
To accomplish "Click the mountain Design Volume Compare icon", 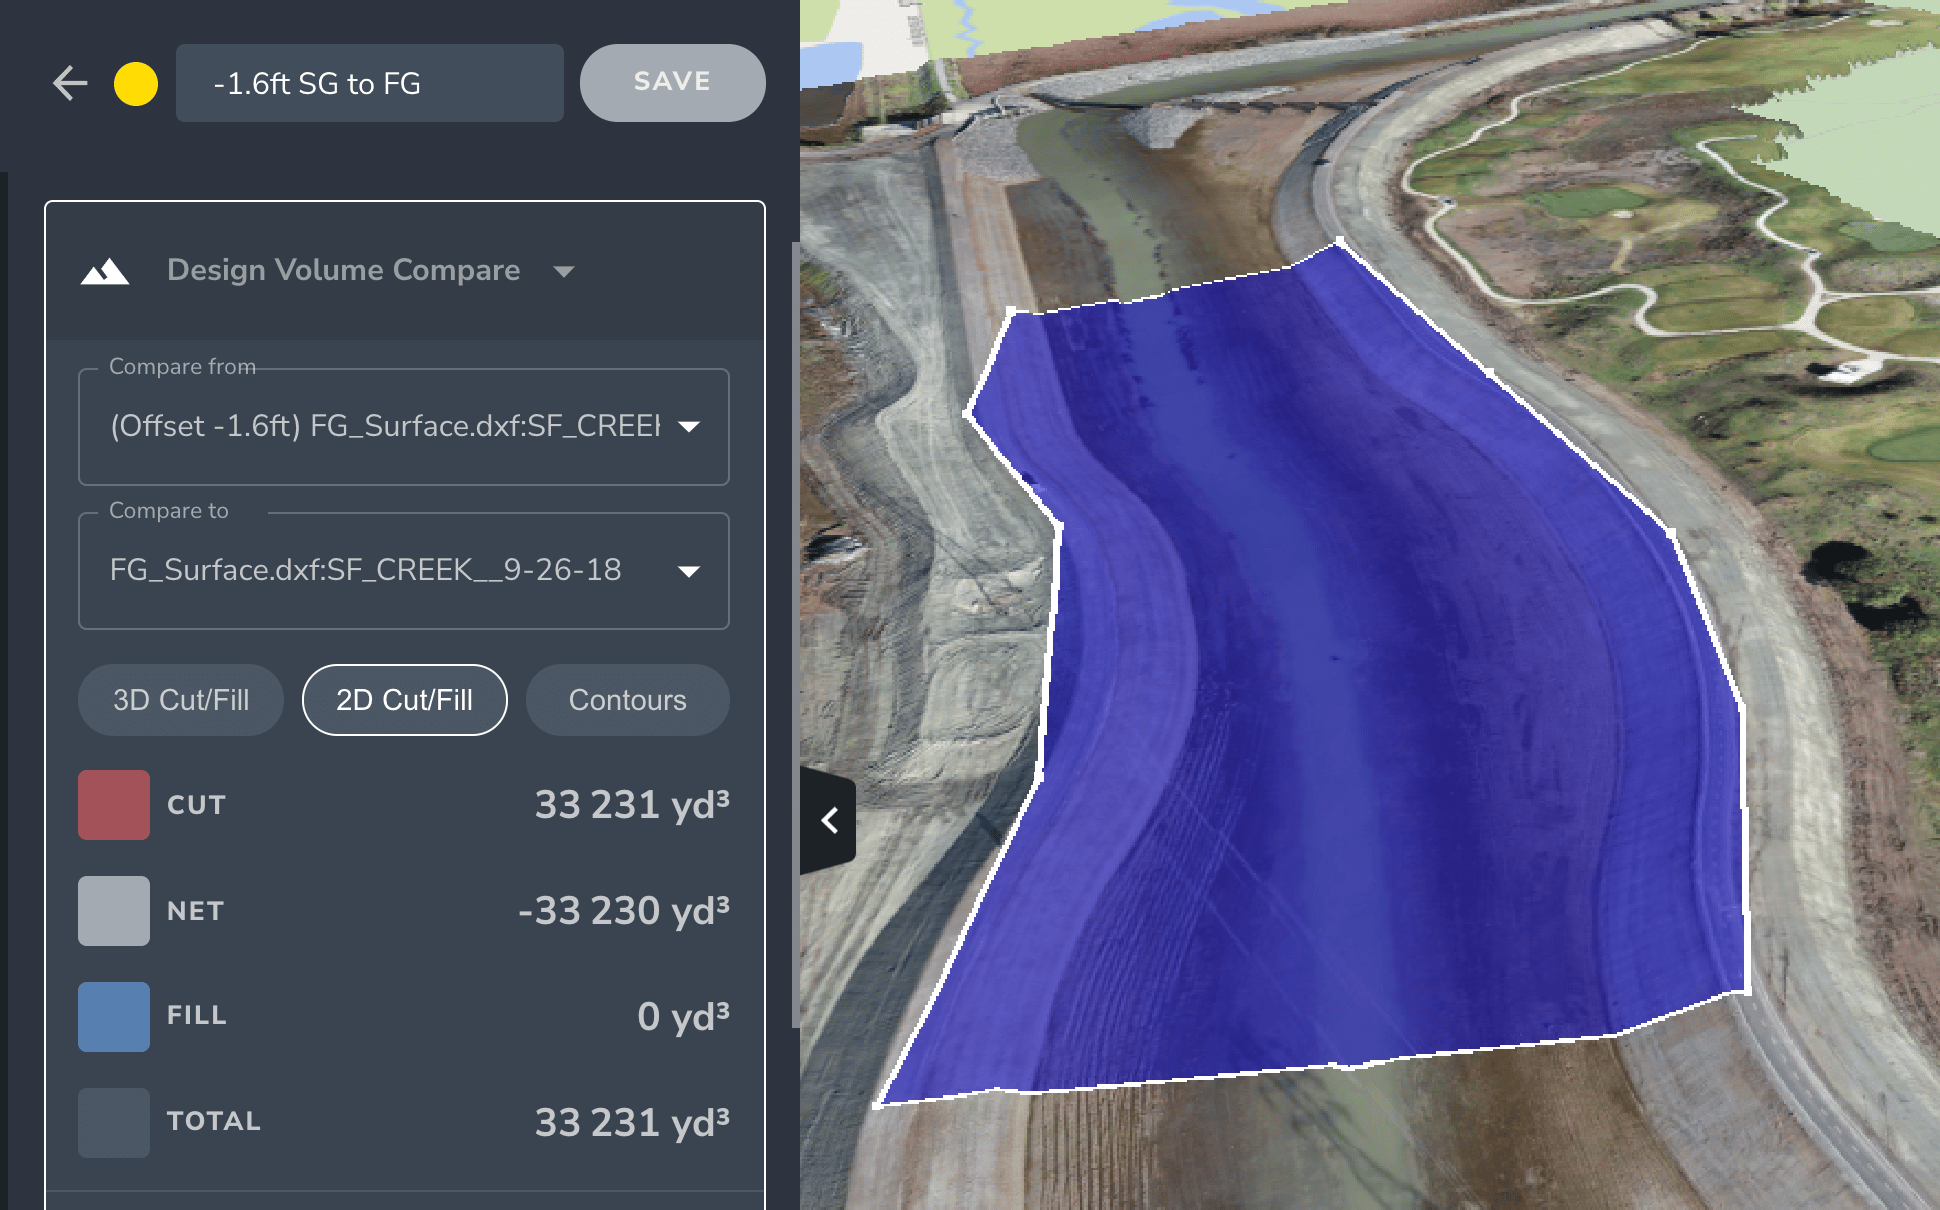I will (x=105, y=271).
